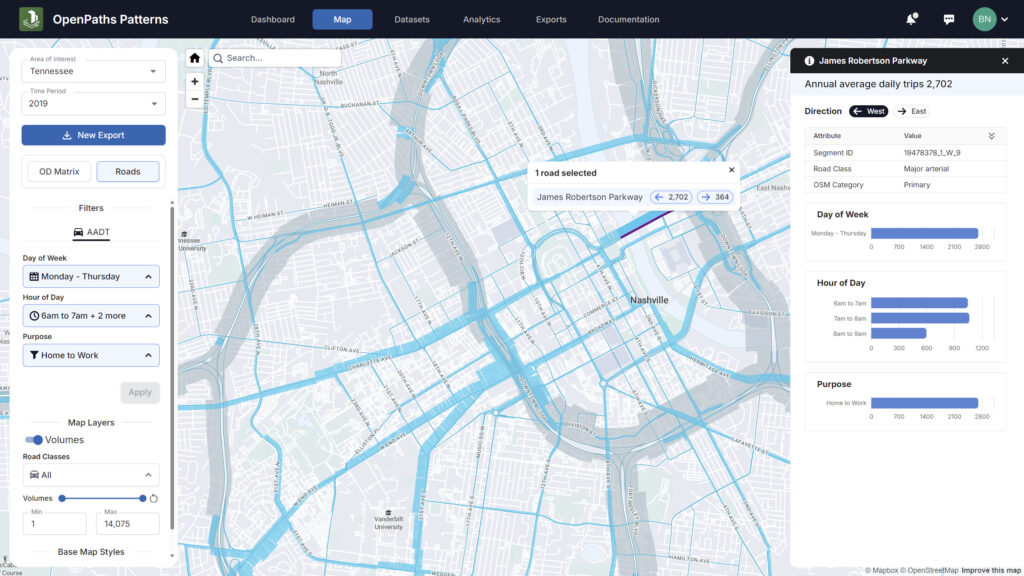Zoom out with the minus map control
The width and height of the screenshot is (1024, 576).
(x=194, y=100)
